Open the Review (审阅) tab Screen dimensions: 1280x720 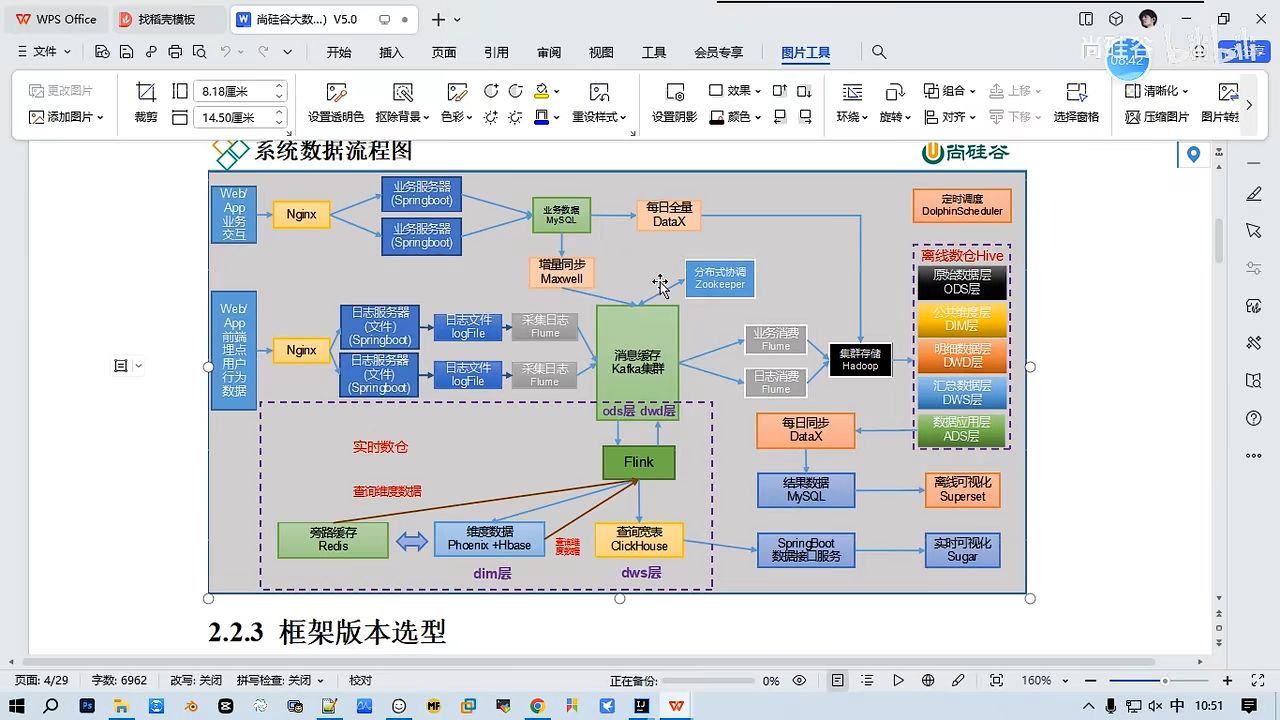pyautogui.click(x=549, y=53)
